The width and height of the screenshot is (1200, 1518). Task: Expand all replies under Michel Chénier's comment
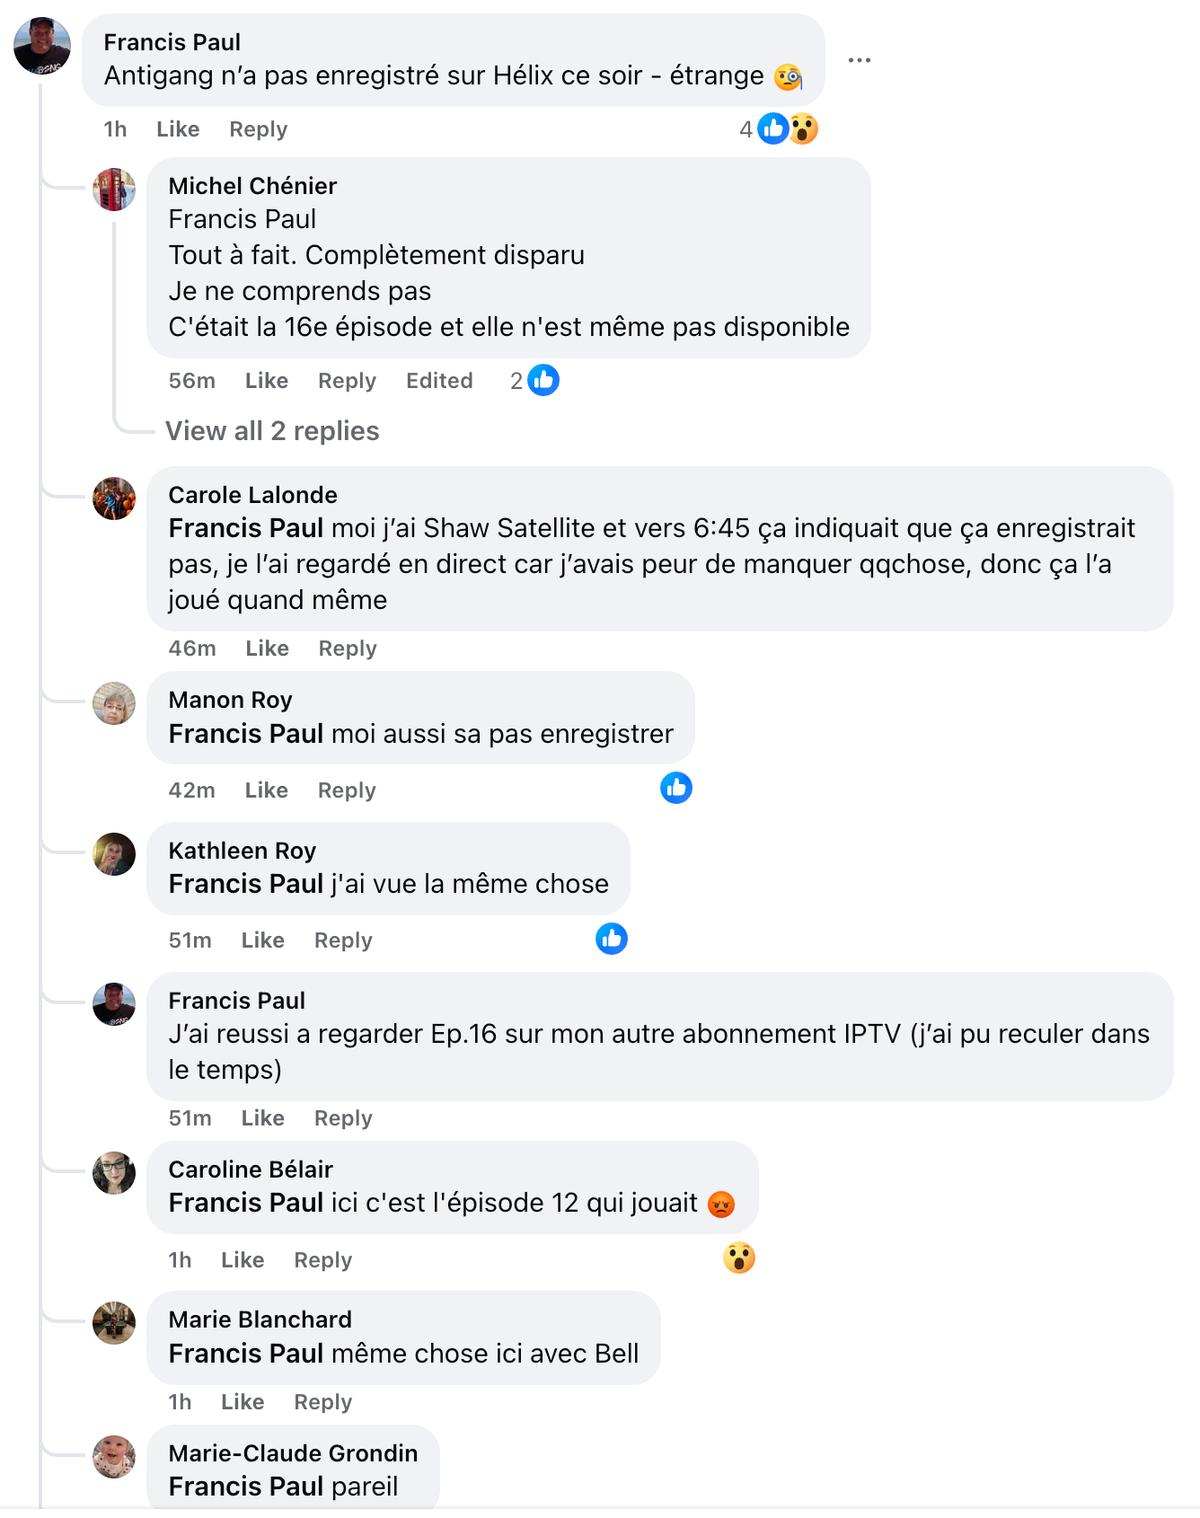[272, 431]
